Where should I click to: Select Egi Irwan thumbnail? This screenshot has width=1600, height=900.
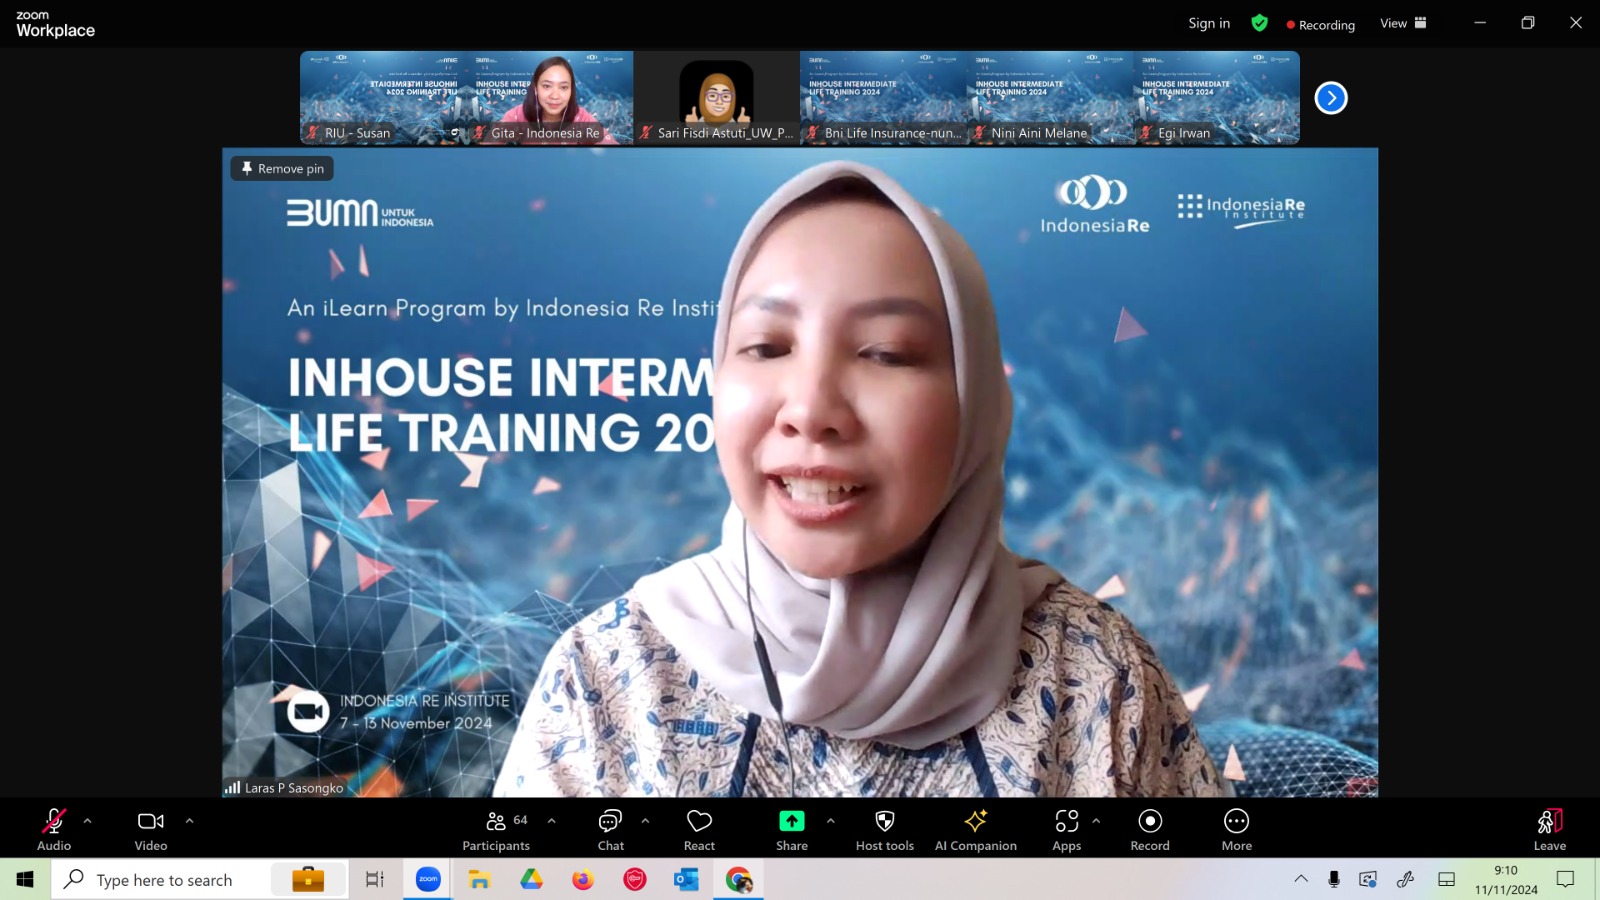coord(1217,98)
